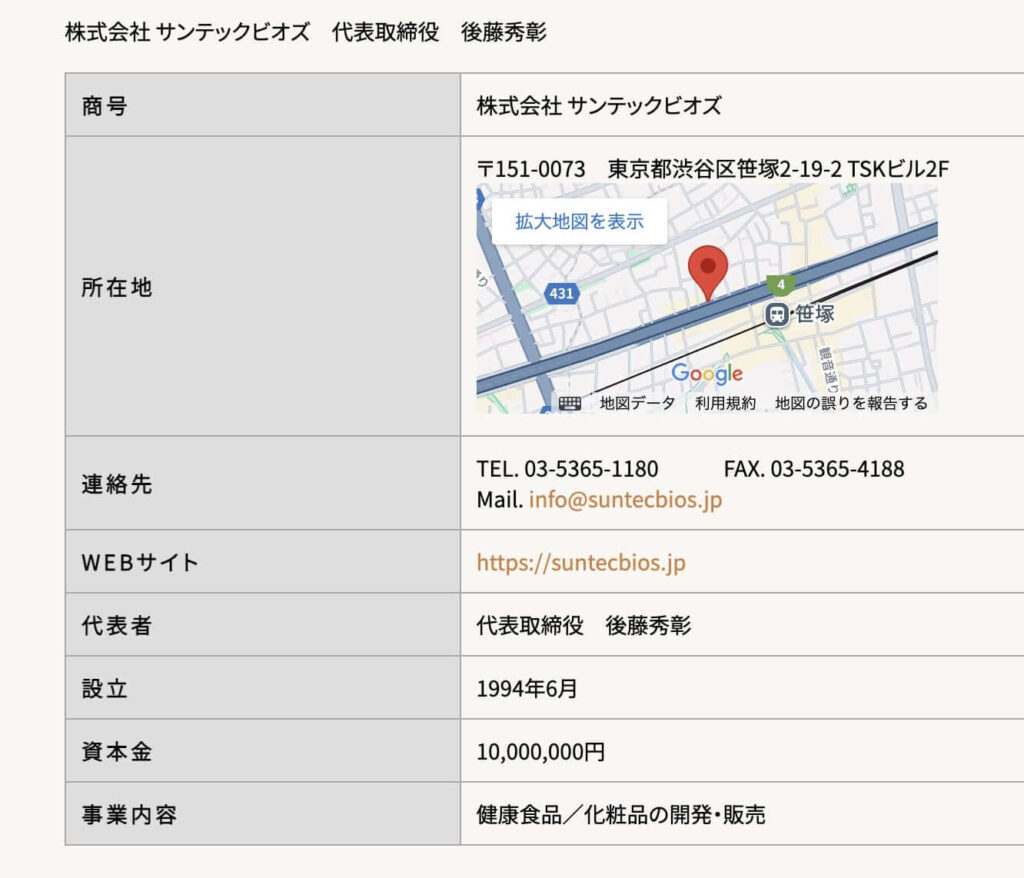Viewport: 1024px width, 878px height.
Task: Click the Google logo on map
Action: (707, 374)
